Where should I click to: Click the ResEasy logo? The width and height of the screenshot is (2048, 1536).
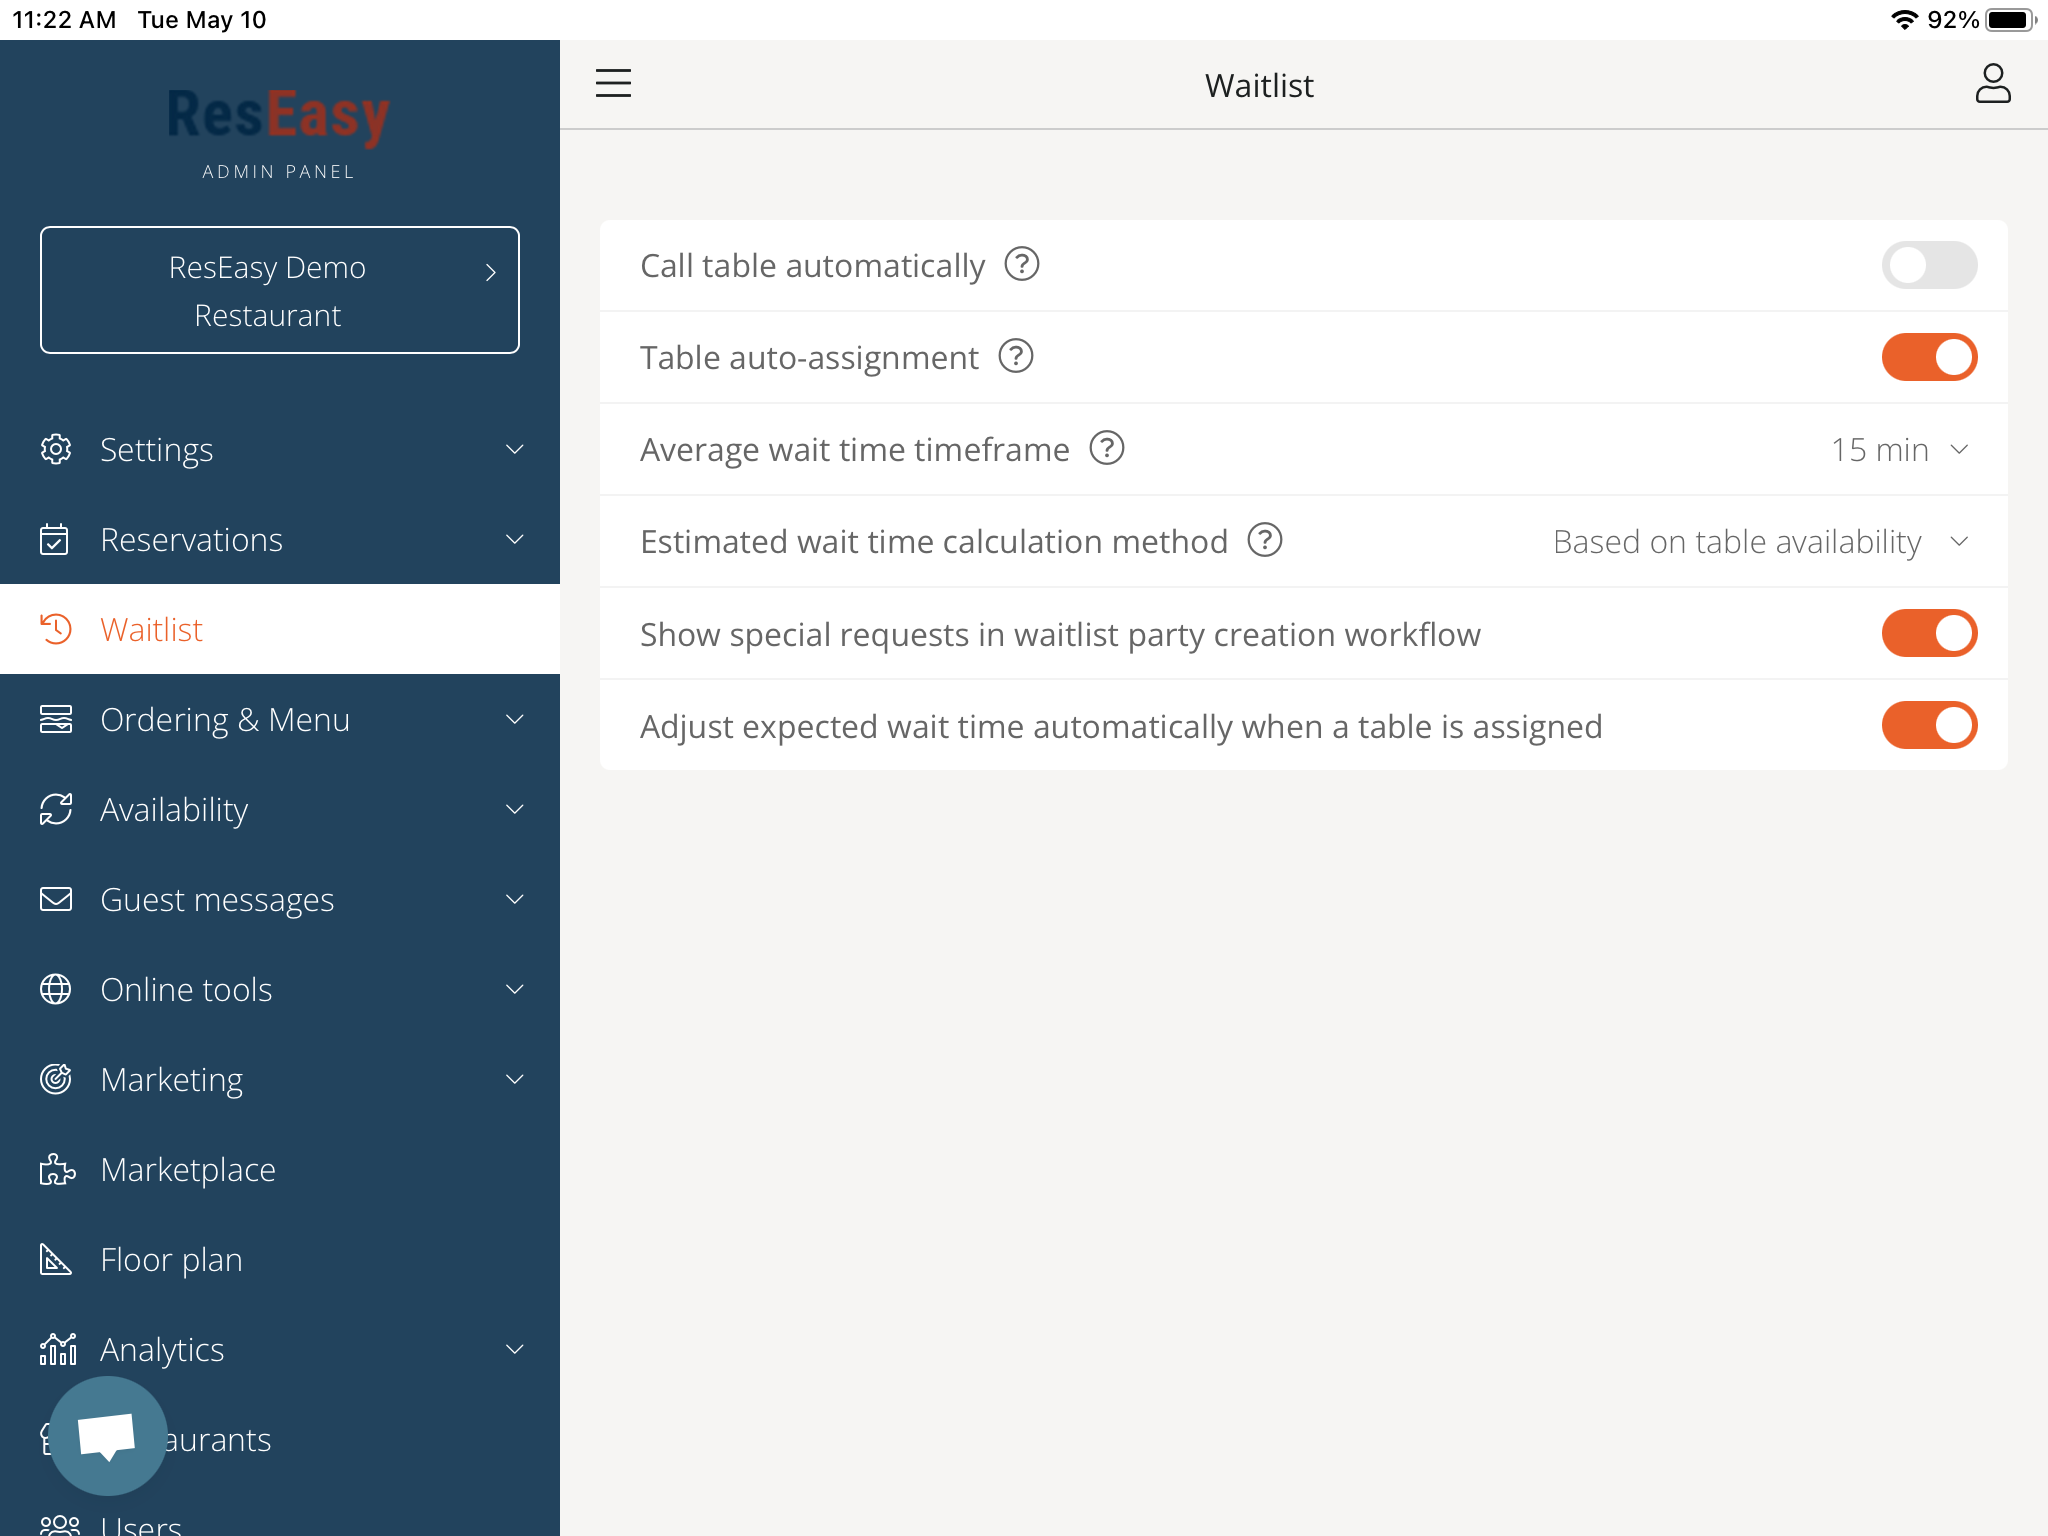[279, 117]
